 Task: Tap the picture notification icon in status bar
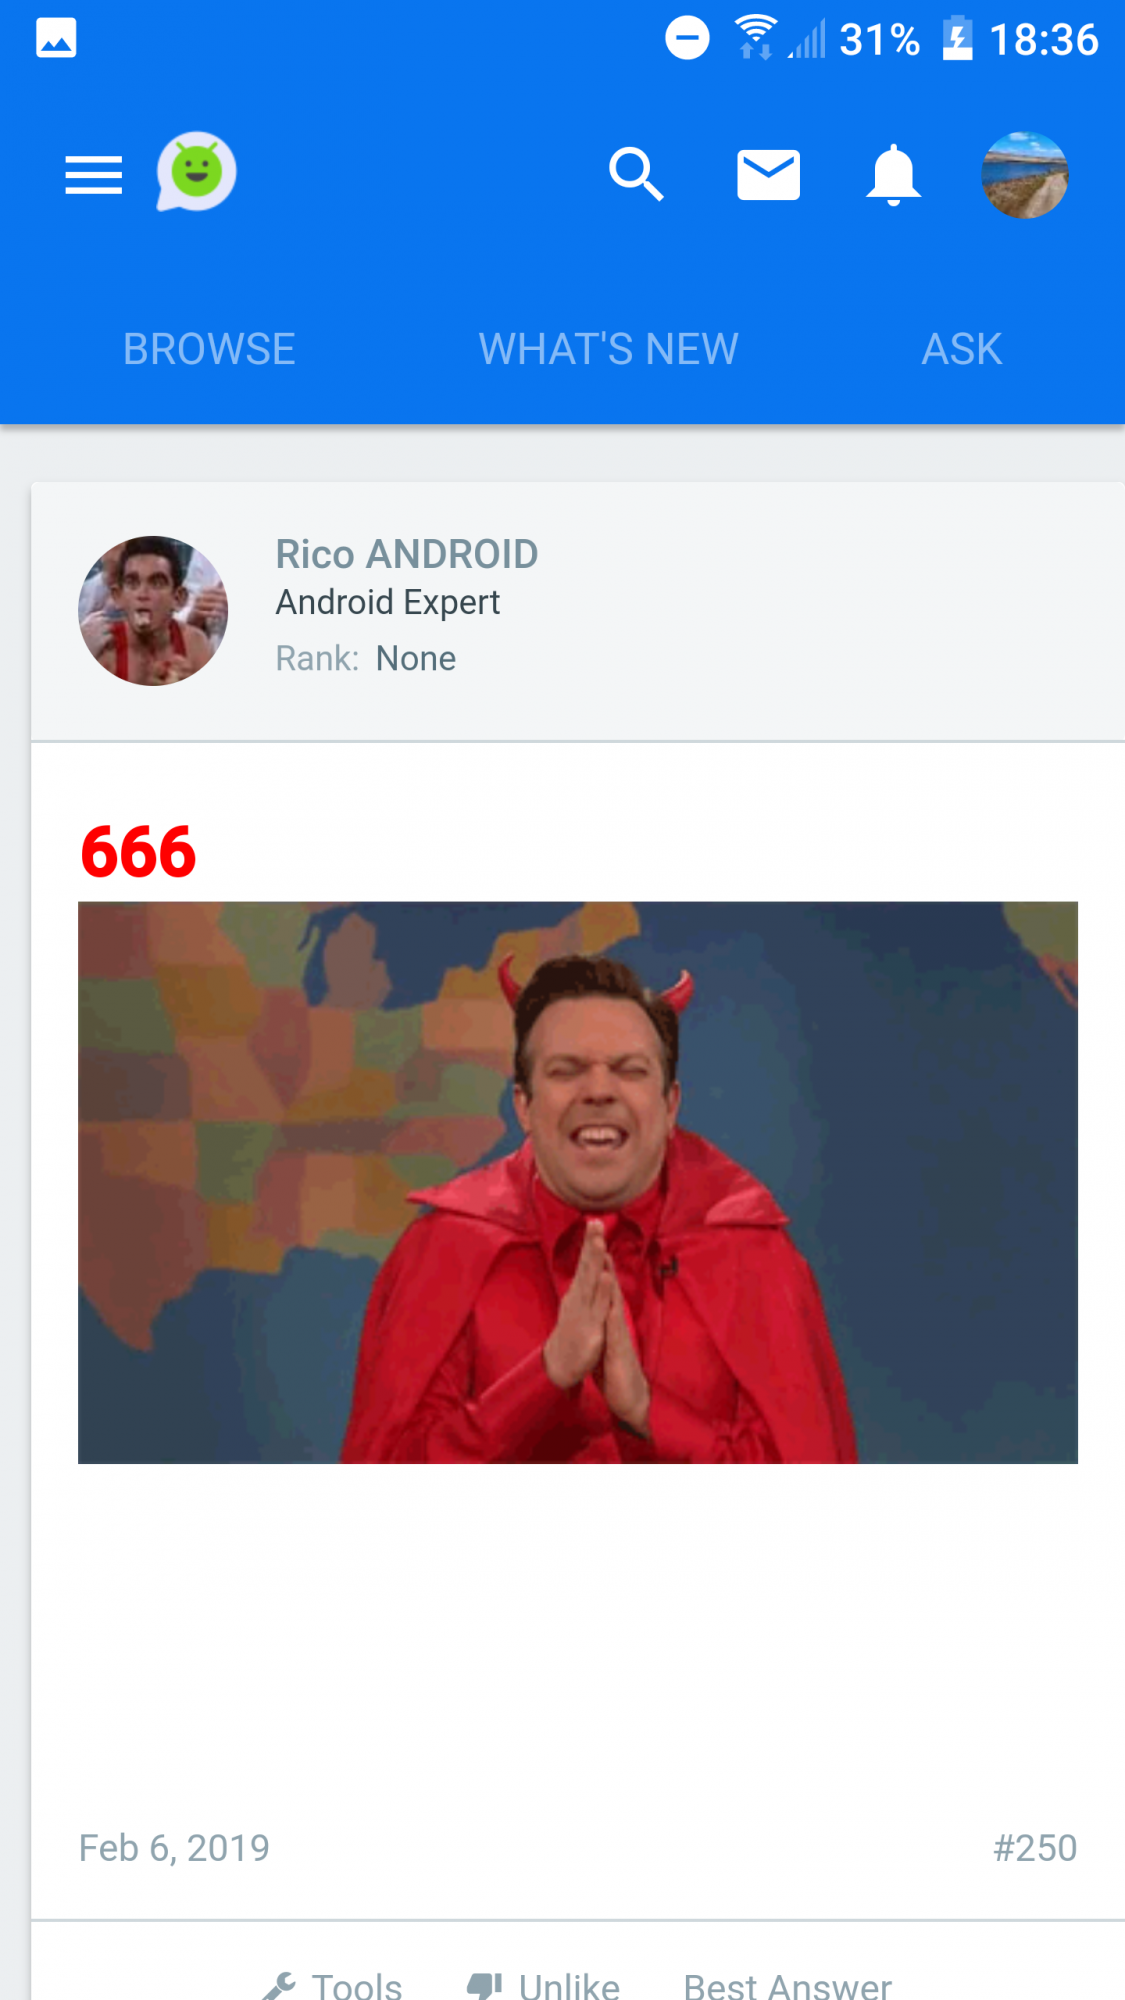click(x=56, y=39)
